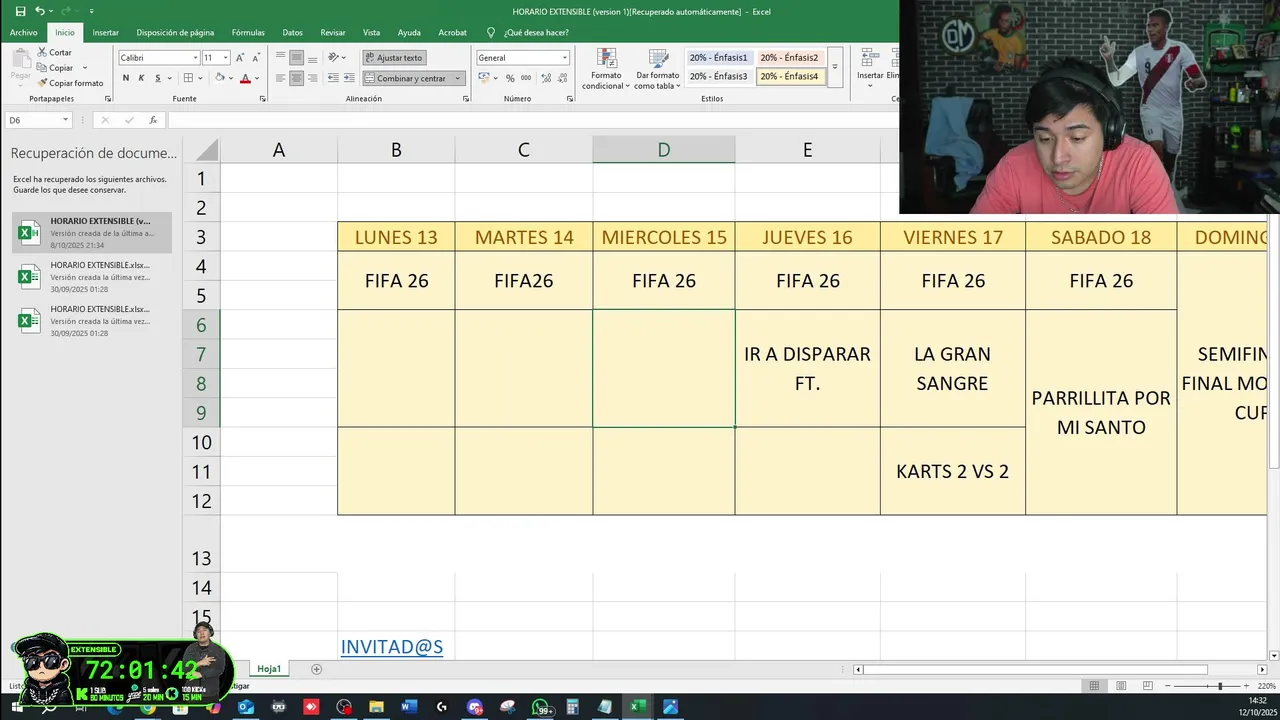Apply thousands separator style (000)

[x=526, y=78]
